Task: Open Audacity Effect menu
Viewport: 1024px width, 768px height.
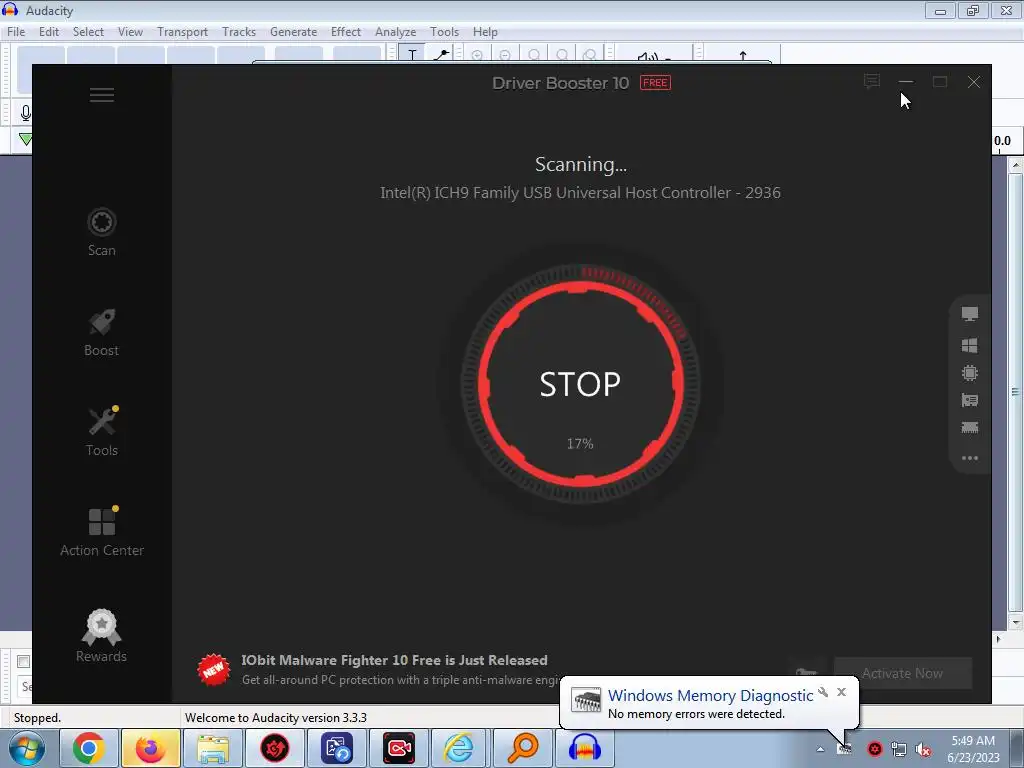Action: [345, 31]
